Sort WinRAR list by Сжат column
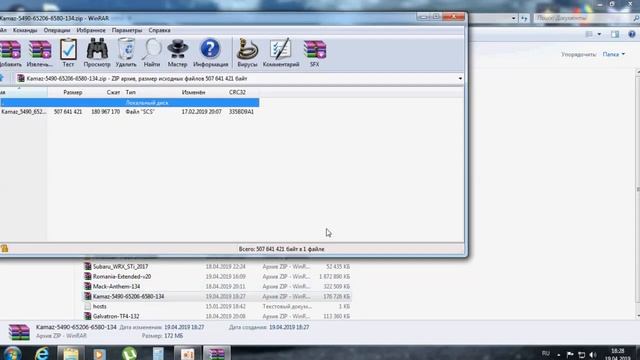The width and height of the screenshot is (640, 360). pos(113,93)
